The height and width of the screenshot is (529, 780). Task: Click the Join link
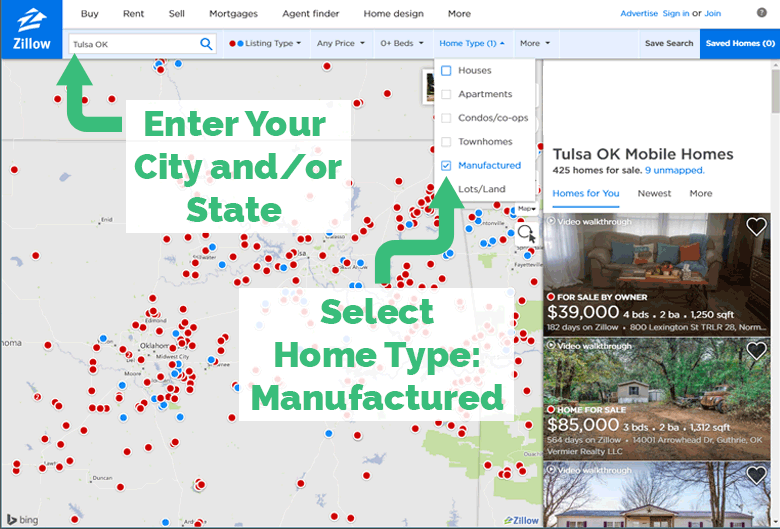[x=712, y=13]
